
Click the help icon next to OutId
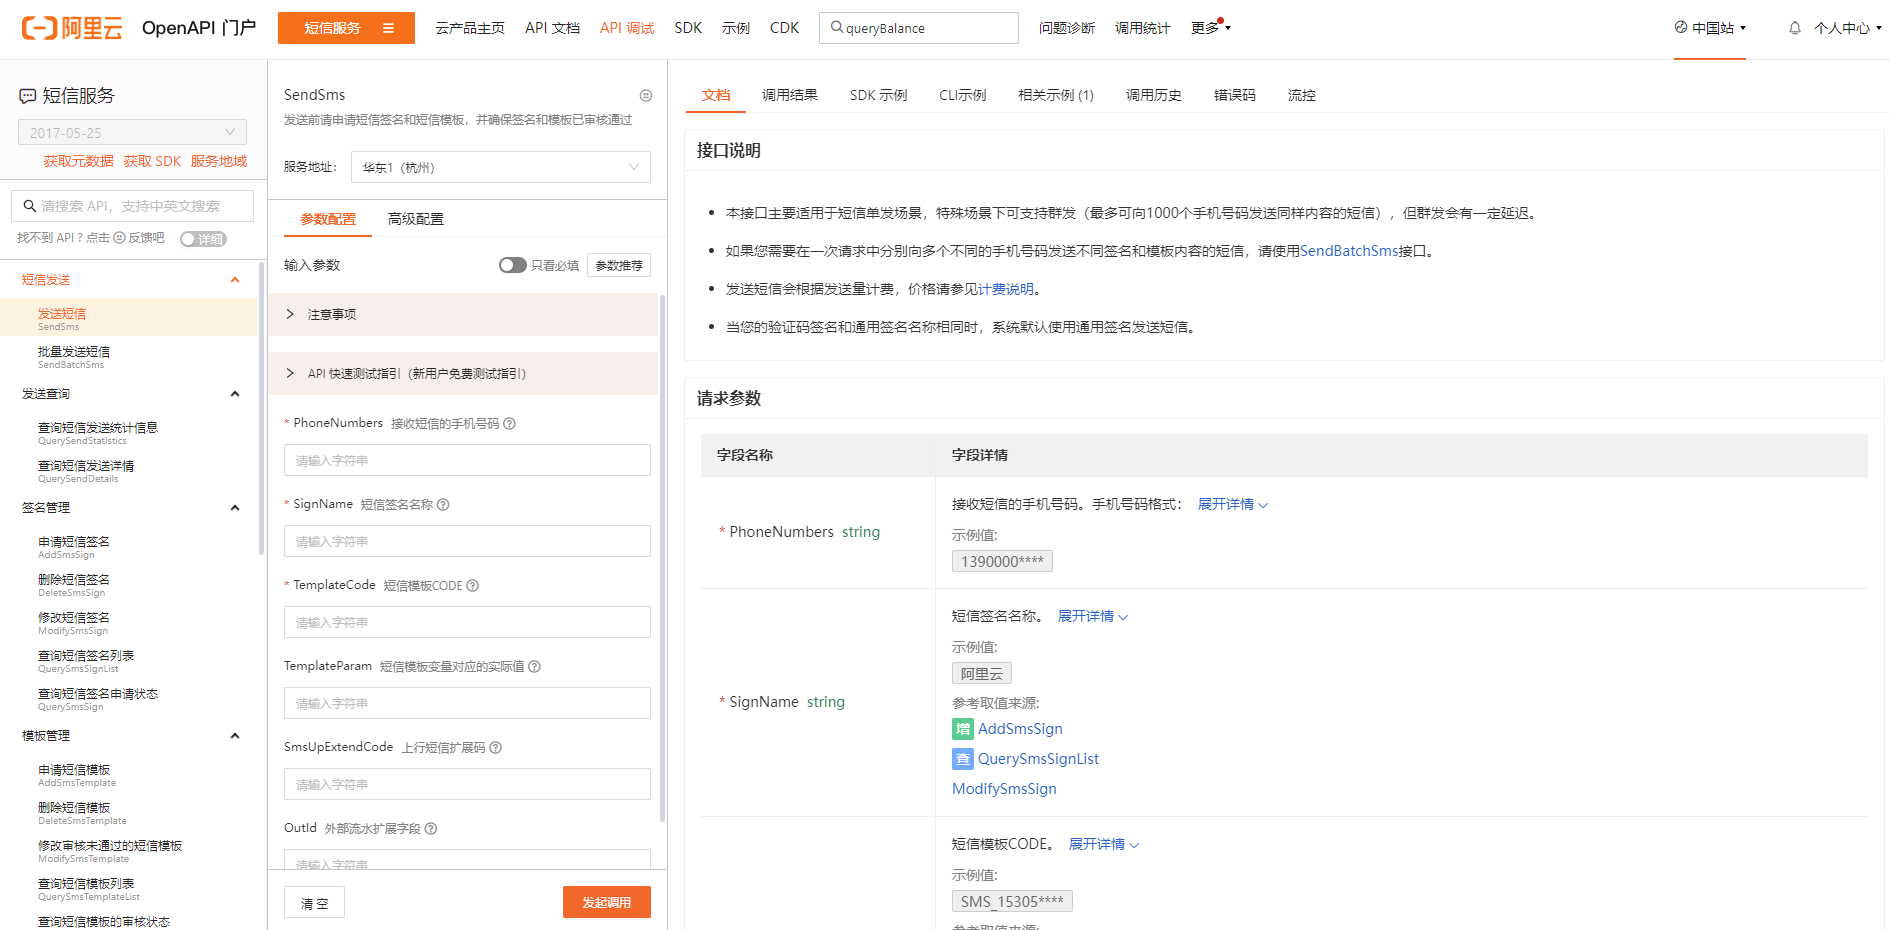pos(431,828)
